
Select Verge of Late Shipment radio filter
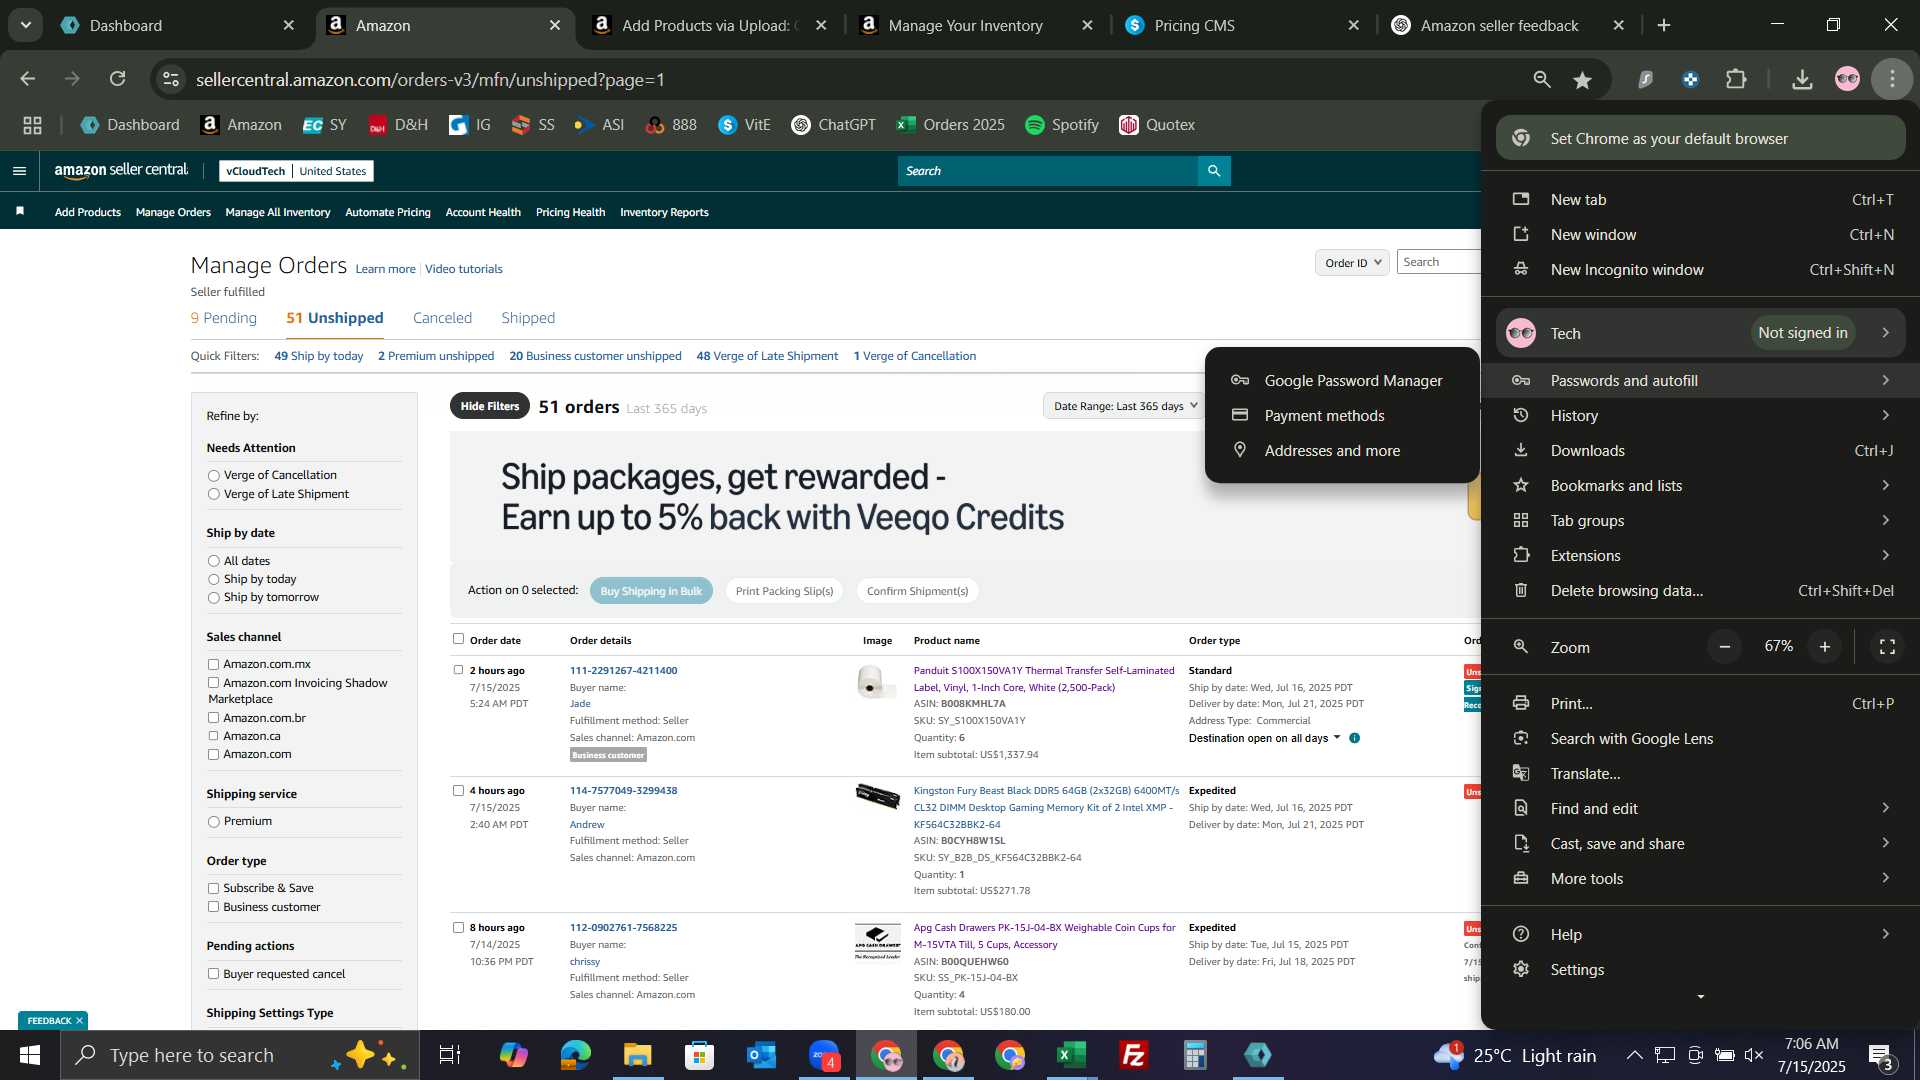pos(213,494)
